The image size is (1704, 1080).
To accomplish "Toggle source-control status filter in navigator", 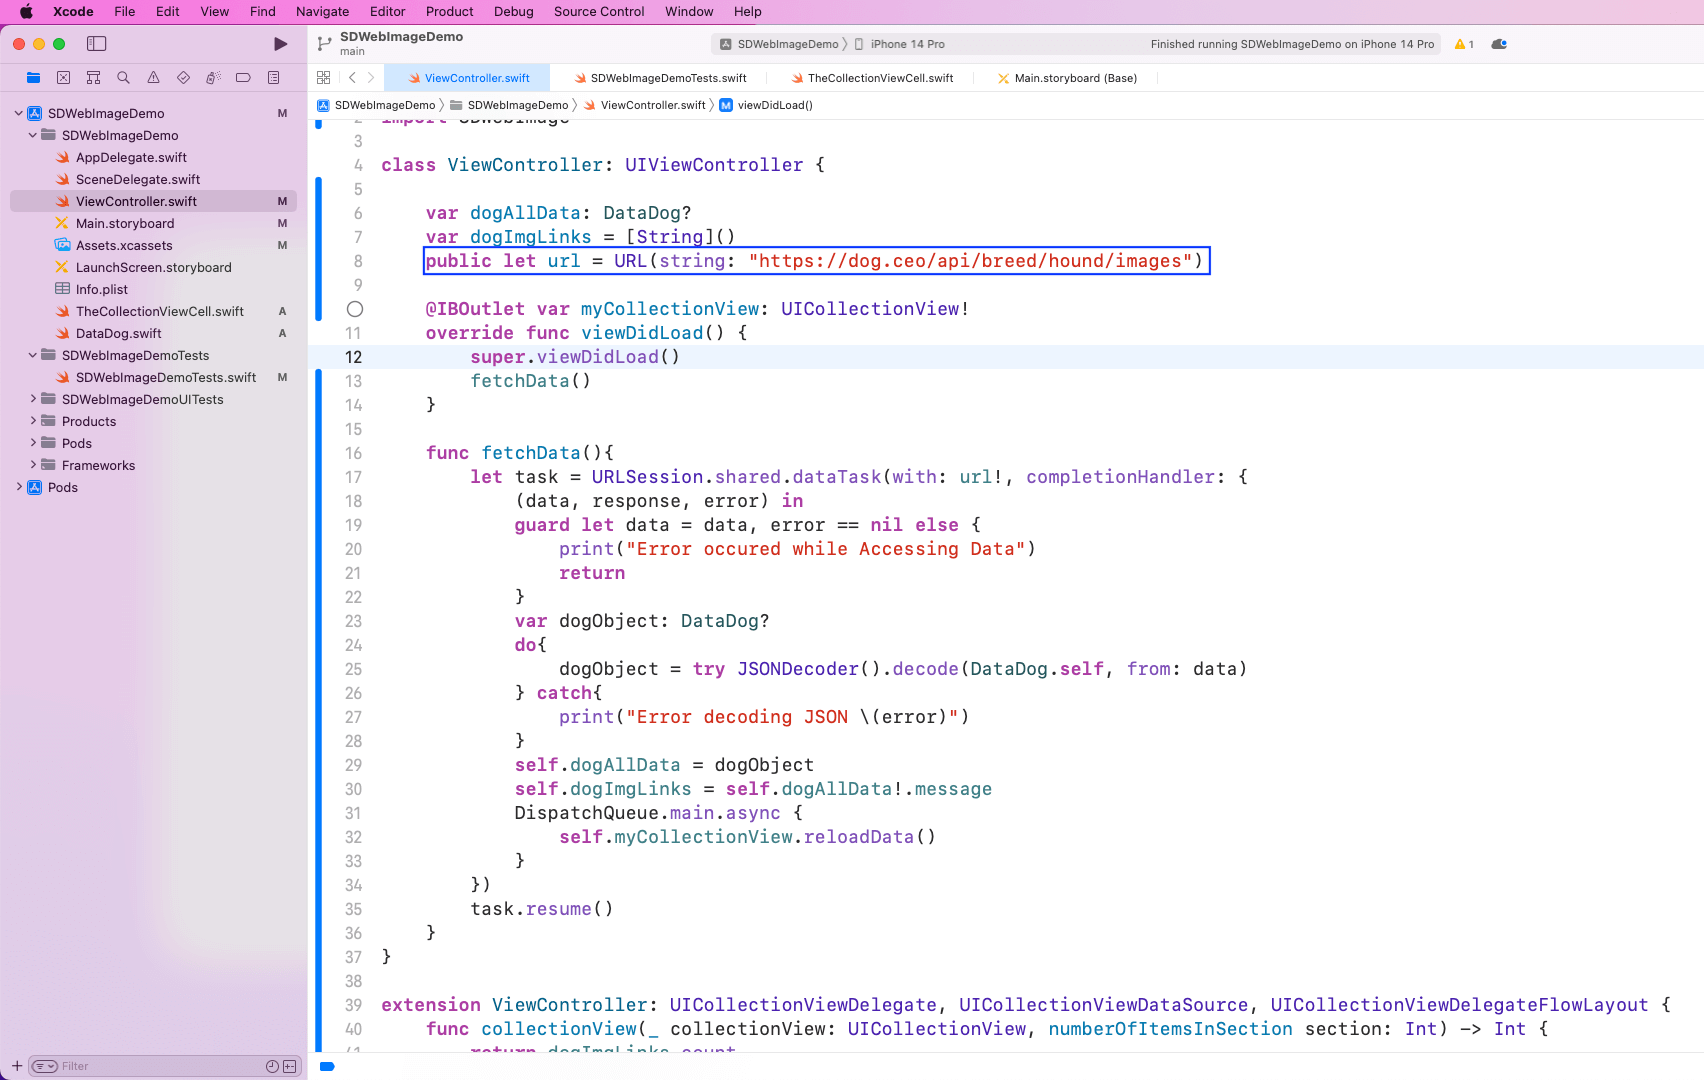I will pos(289,1066).
